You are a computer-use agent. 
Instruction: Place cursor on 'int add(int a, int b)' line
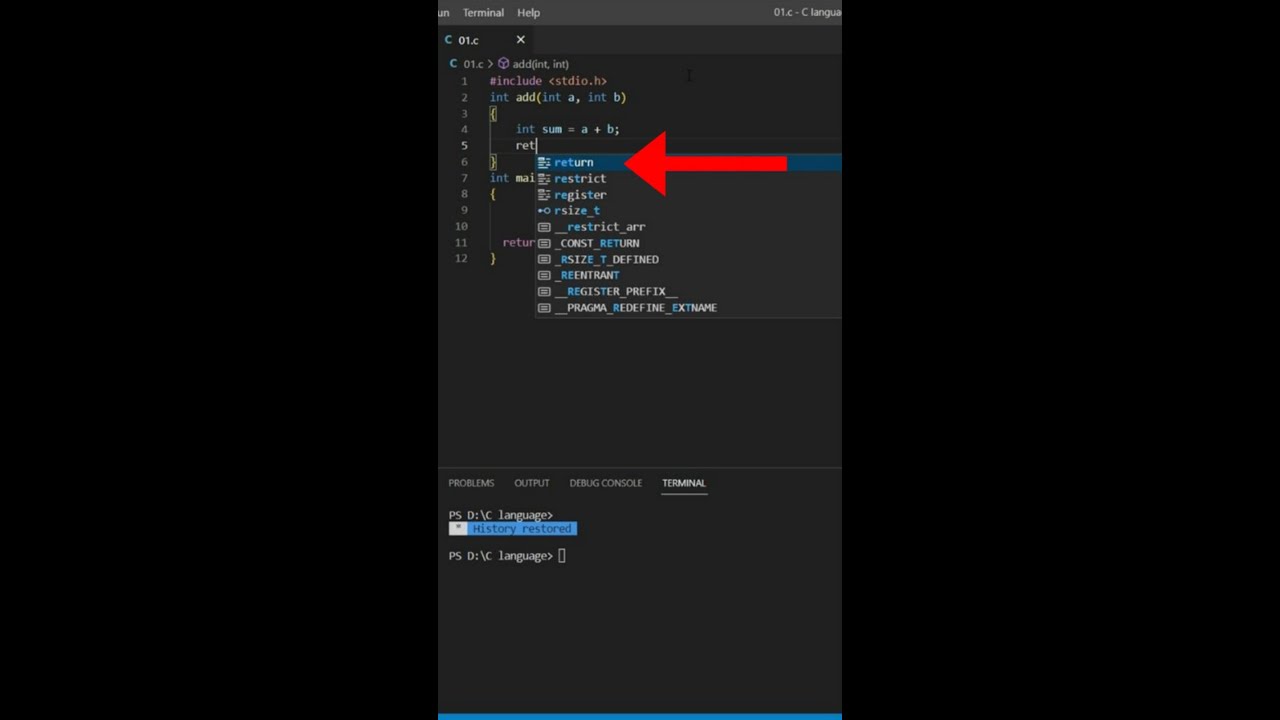coord(558,97)
